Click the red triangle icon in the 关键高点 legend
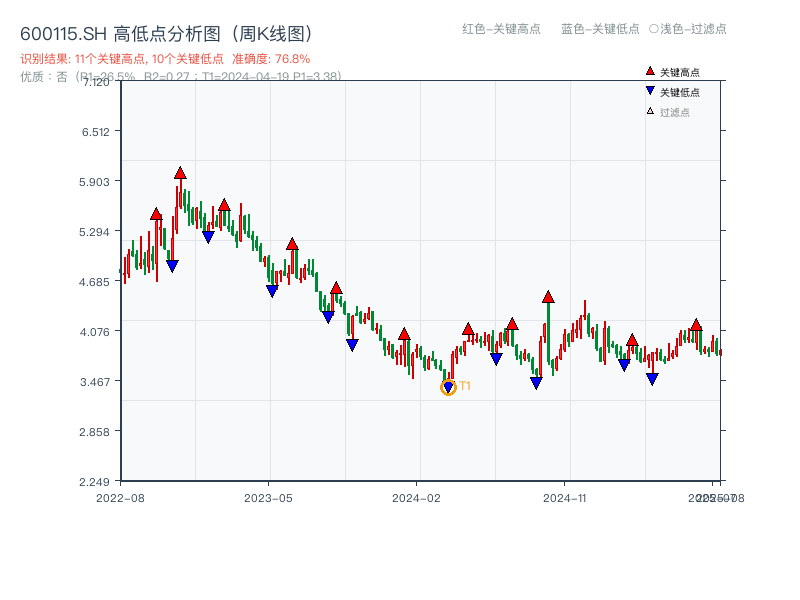The width and height of the screenshot is (800, 600). point(650,71)
